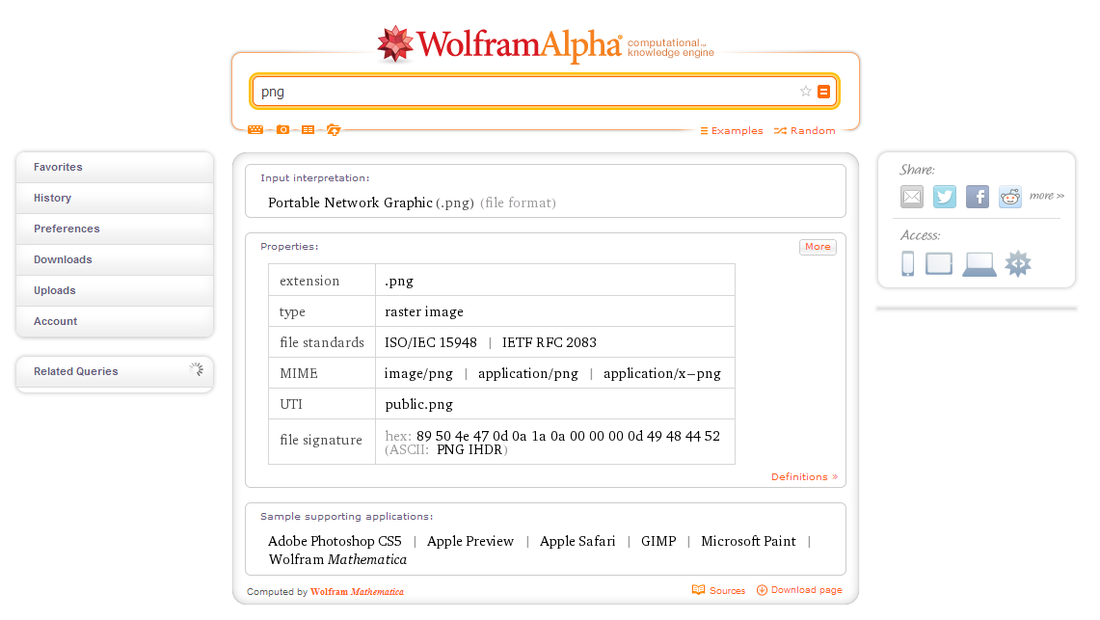The image size is (1100, 620).
Task: Show more share options
Action: 1047,196
